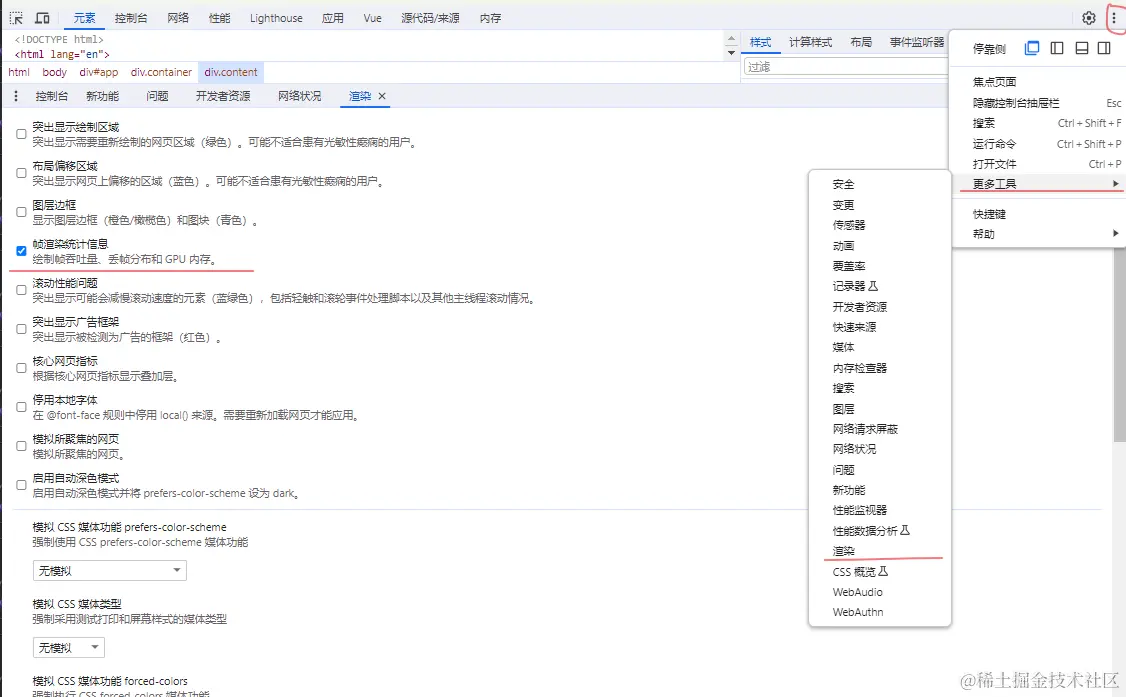Choose 运行命令 in main menu

(1038, 144)
